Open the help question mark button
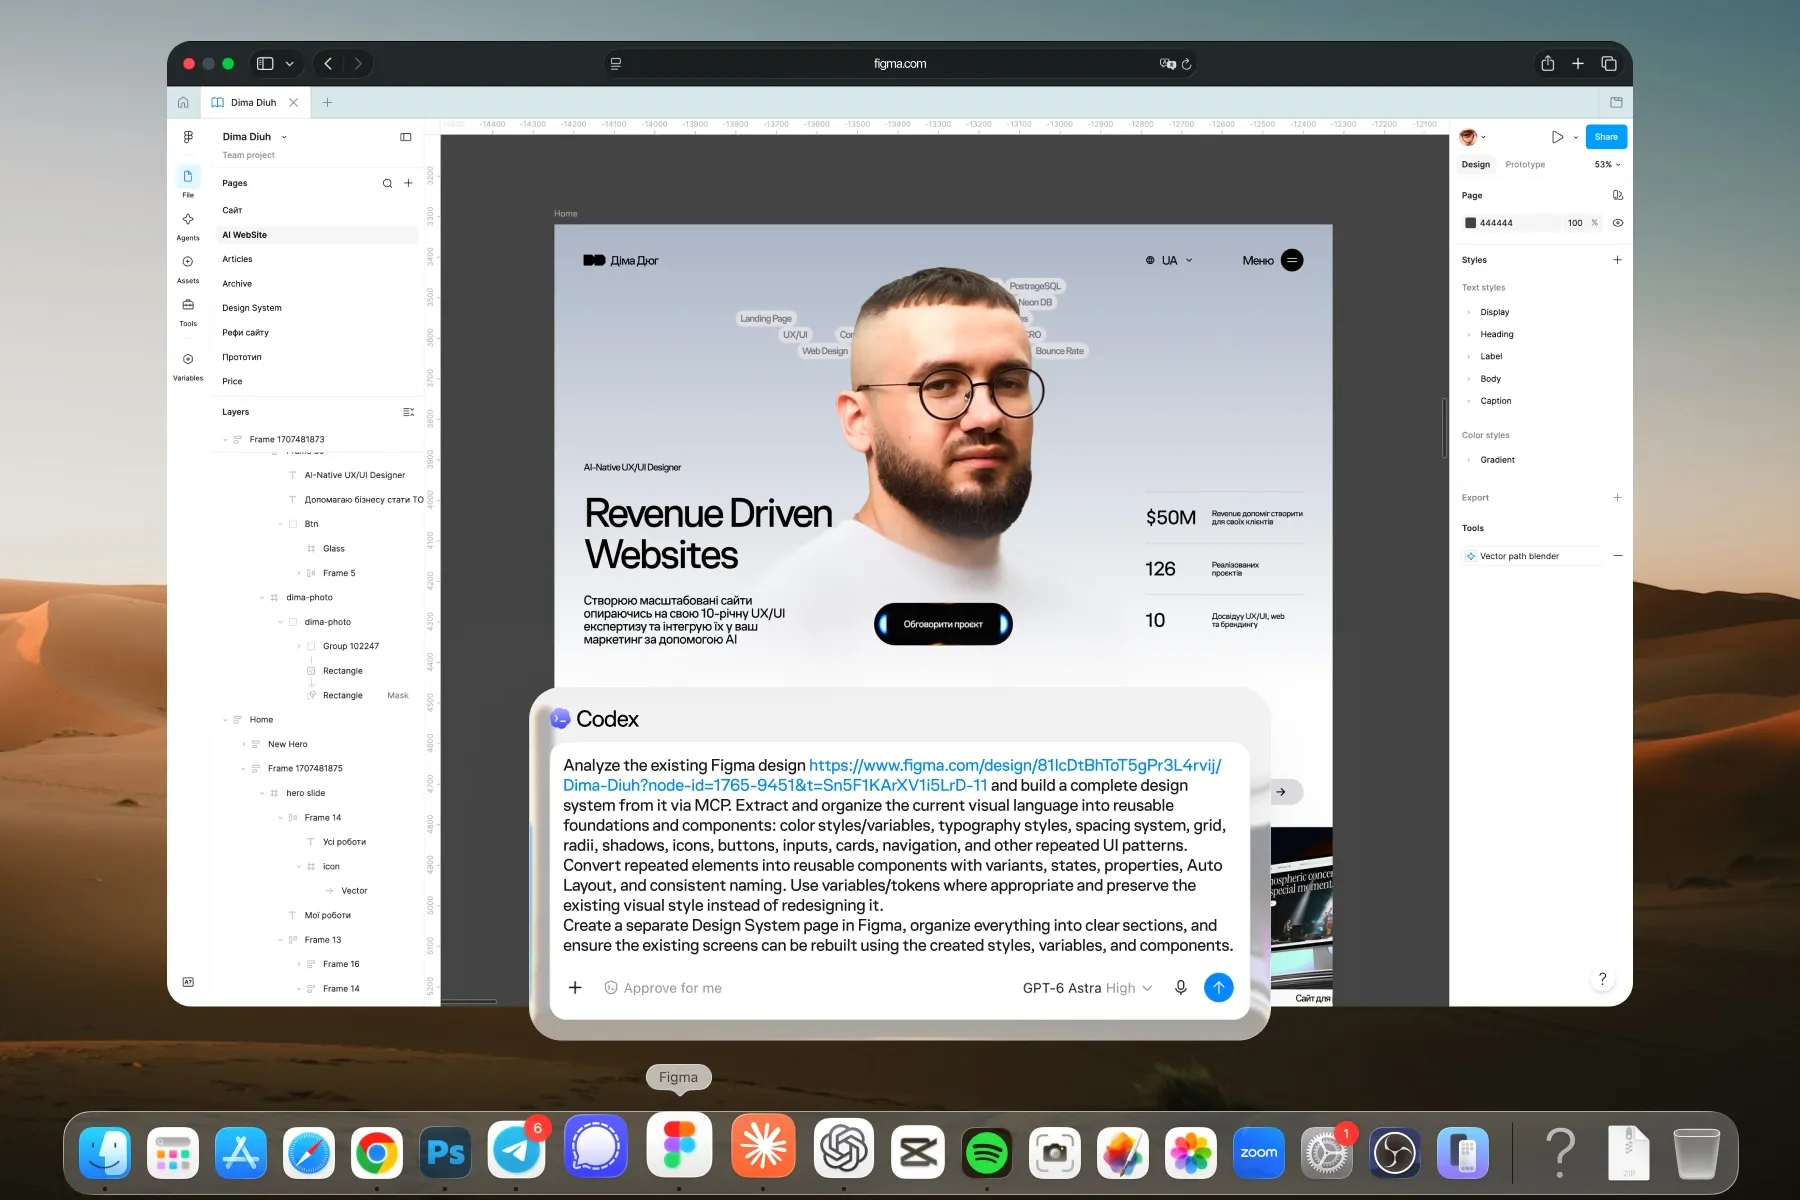 pyautogui.click(x=1602, y=979)
